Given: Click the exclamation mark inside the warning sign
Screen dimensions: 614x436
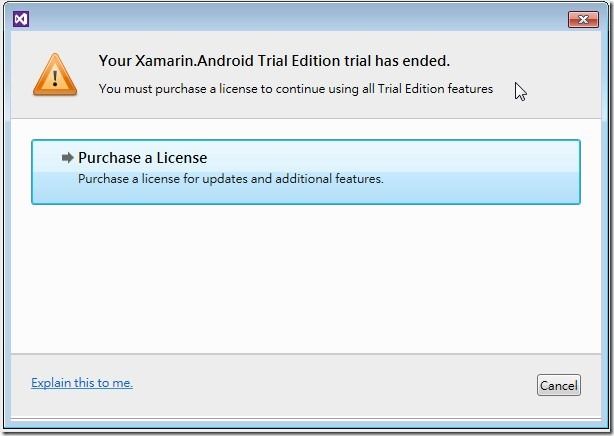Looking at the screenshot, I should point(55,78).
